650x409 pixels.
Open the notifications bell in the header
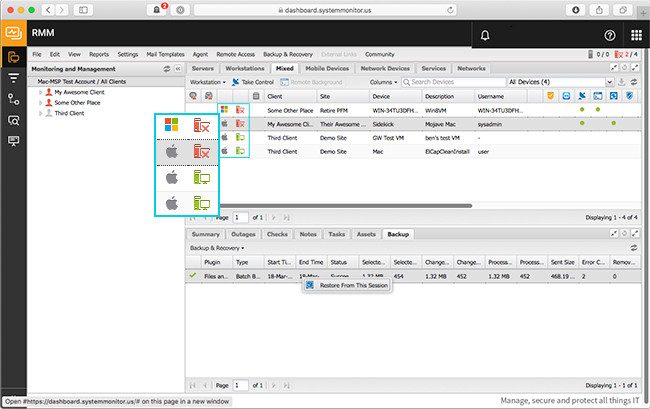tap(485, 36)
